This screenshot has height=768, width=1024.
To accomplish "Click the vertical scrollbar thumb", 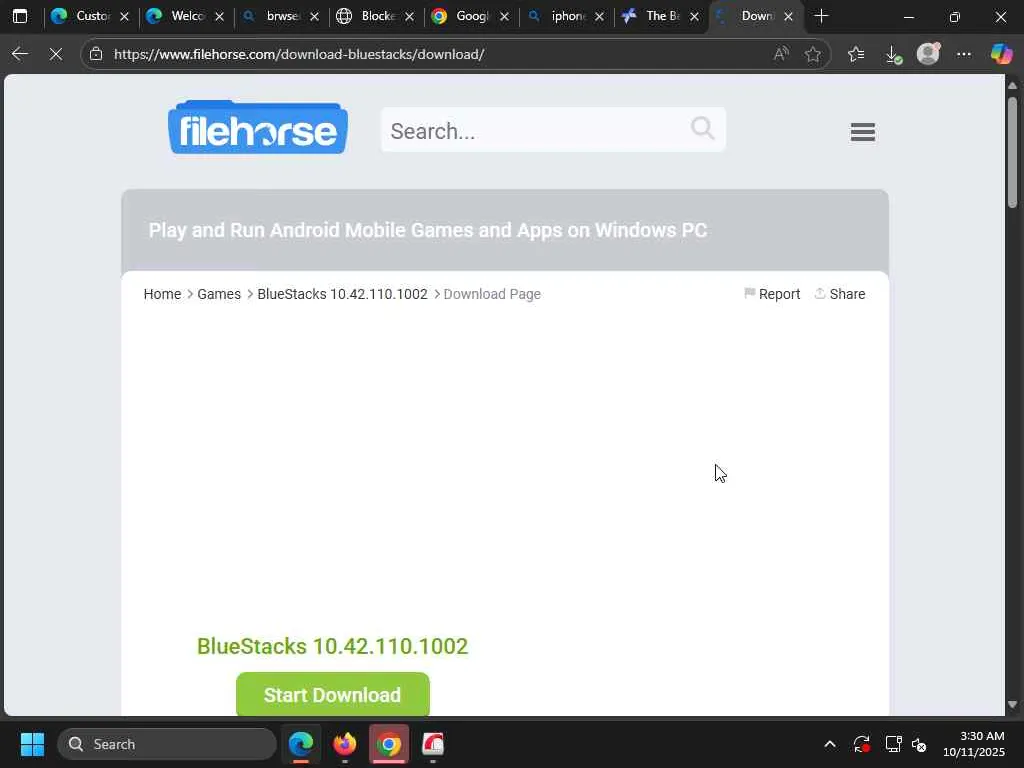I will [x=1012, y=152].
